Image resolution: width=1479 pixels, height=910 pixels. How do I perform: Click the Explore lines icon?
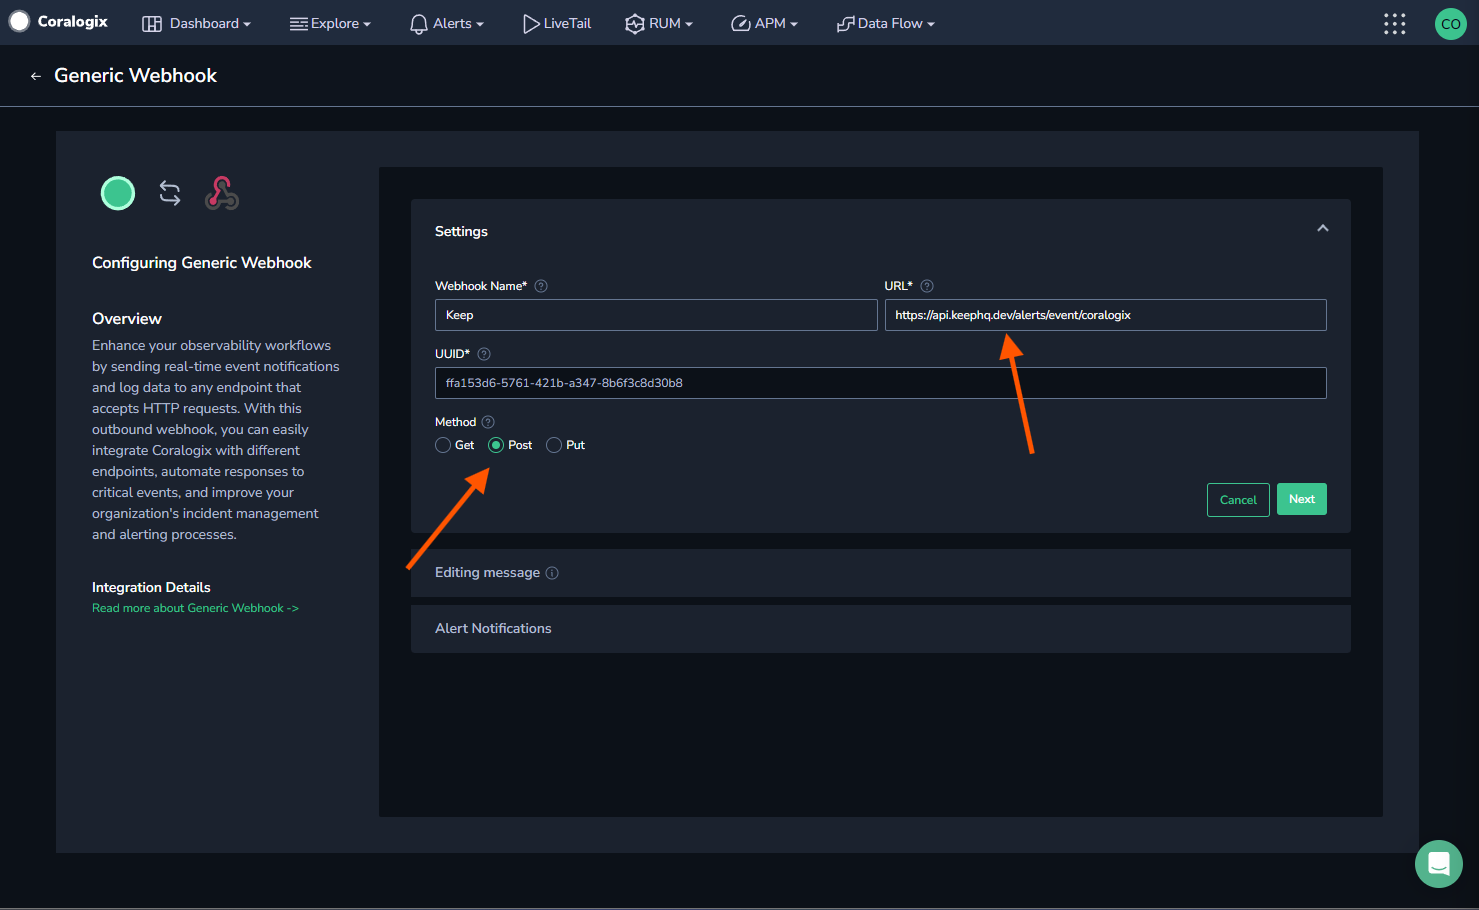(x=299, y=24)
